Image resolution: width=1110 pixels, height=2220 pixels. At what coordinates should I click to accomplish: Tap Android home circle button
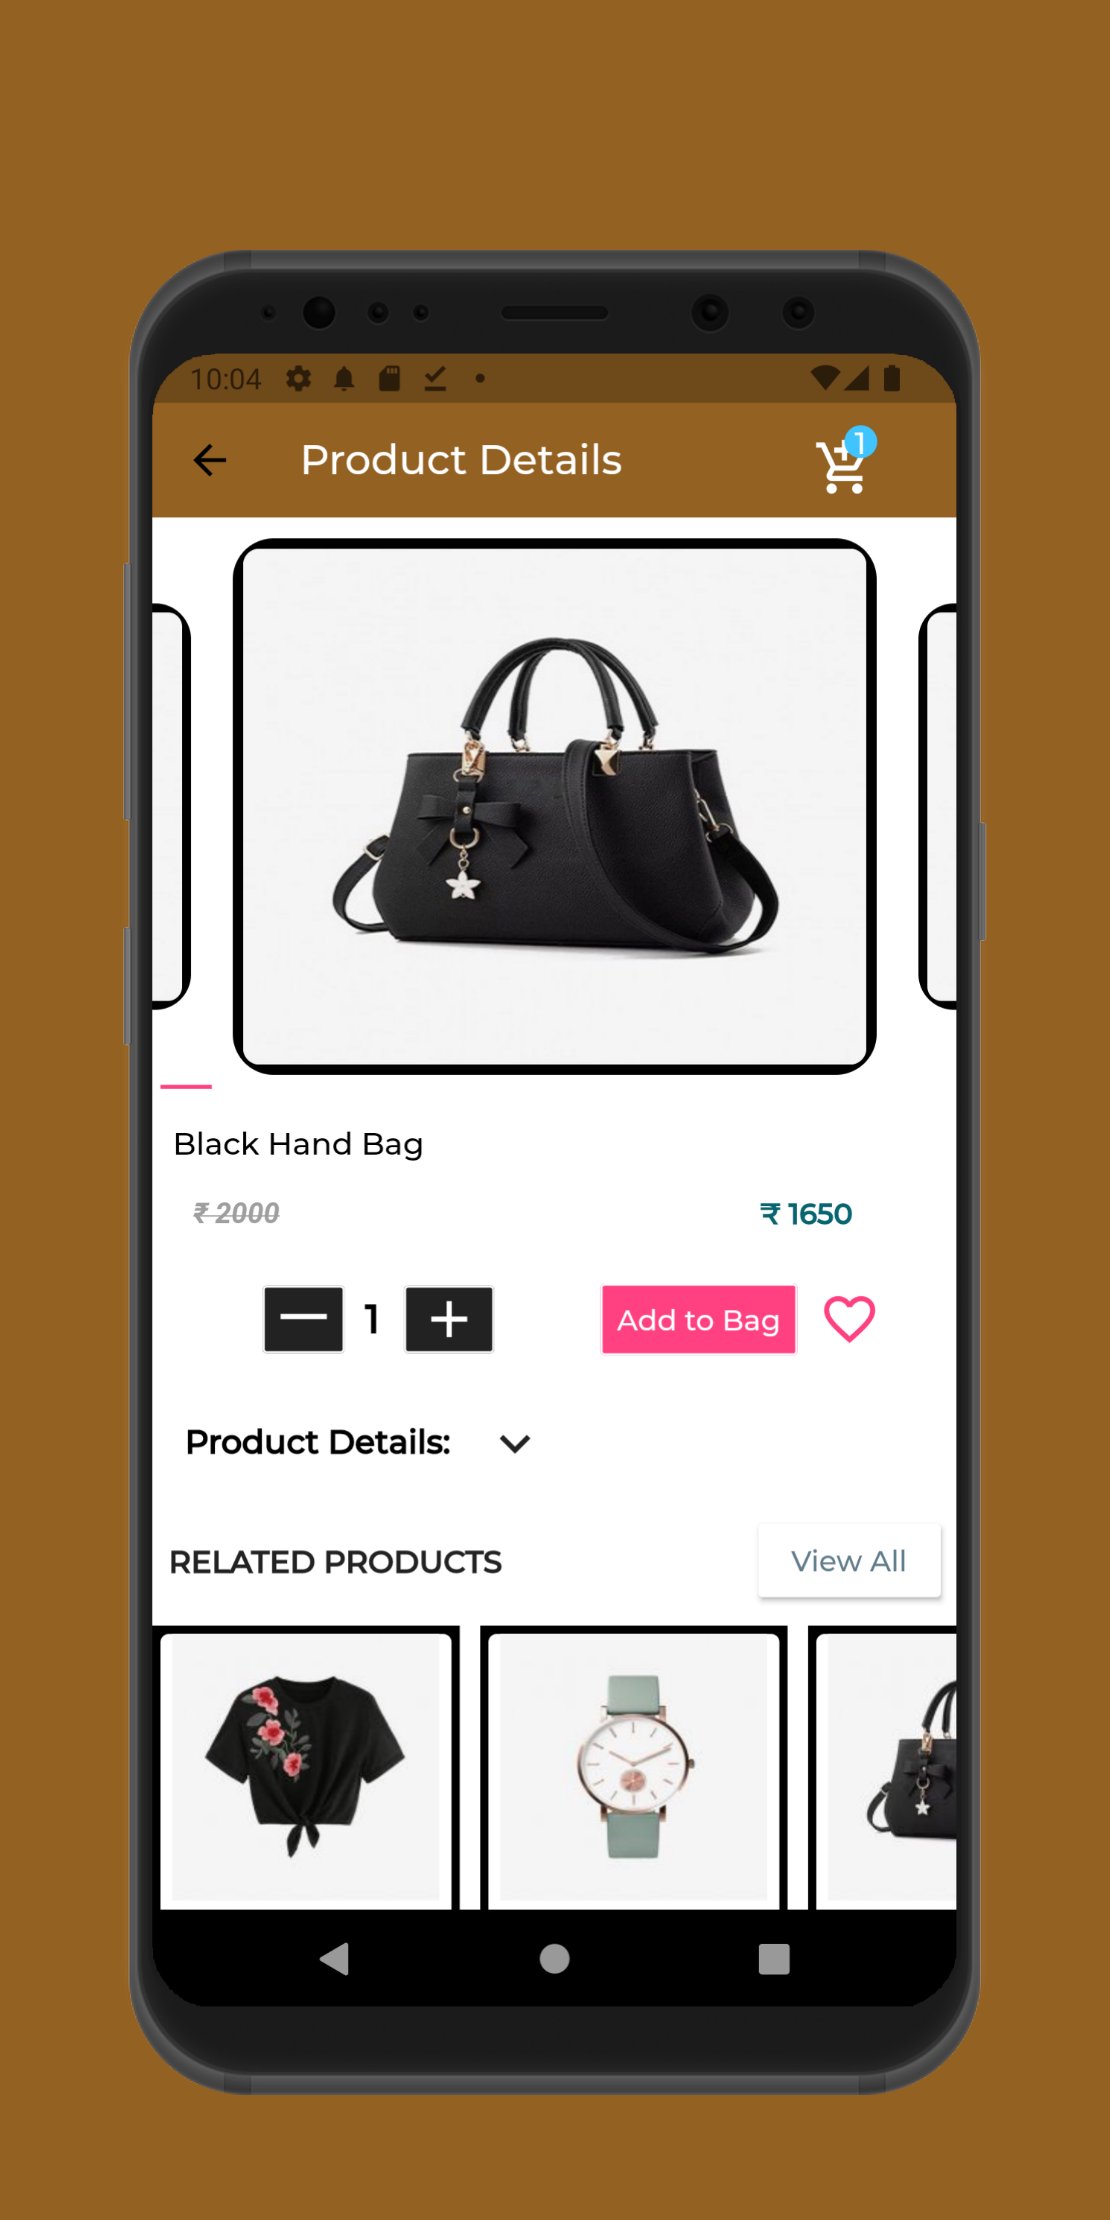tap(554, 1958)
